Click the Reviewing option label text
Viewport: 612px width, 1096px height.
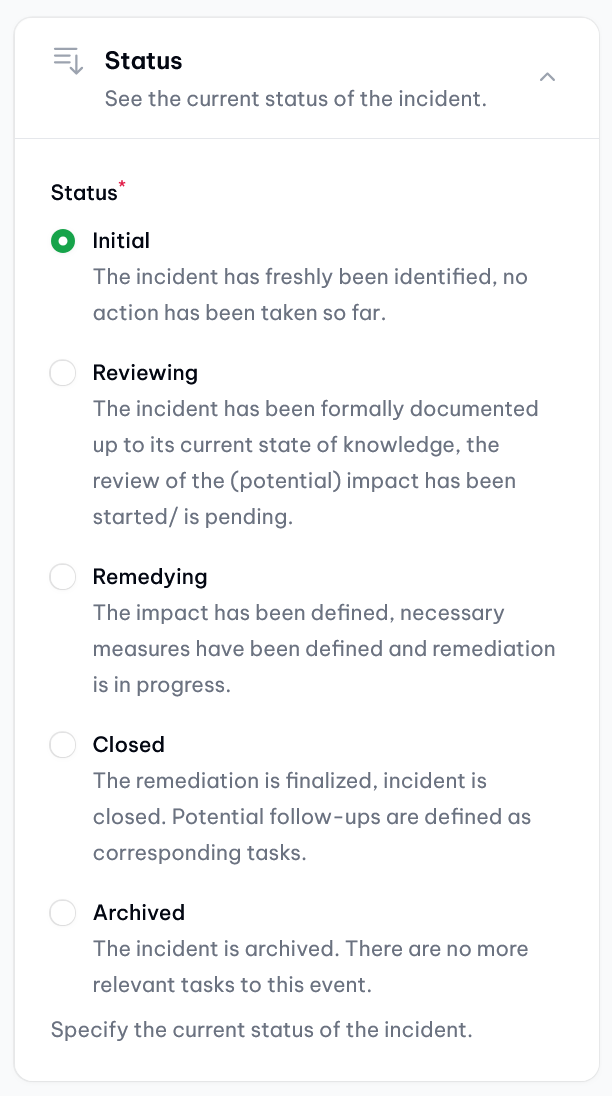145,373
